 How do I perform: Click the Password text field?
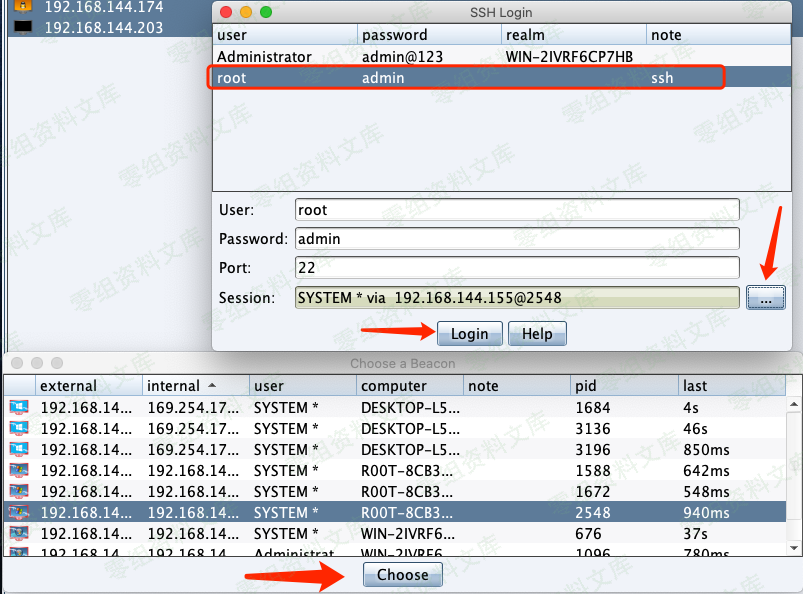pos(517,239)
